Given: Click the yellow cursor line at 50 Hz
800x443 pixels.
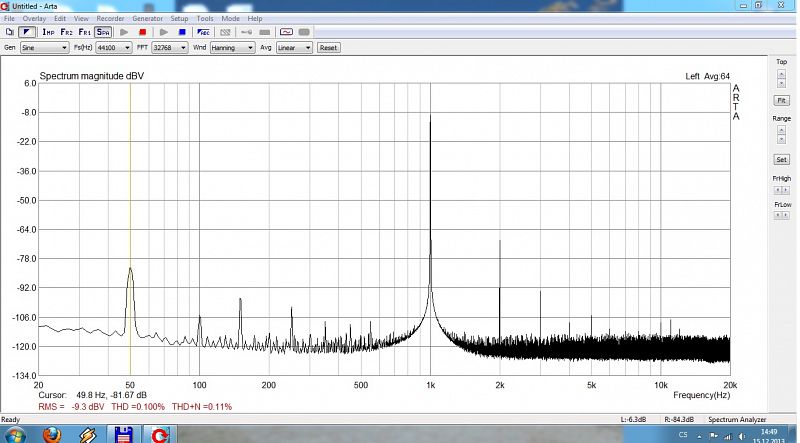Looking at the screenshot, I should [130, 230].
